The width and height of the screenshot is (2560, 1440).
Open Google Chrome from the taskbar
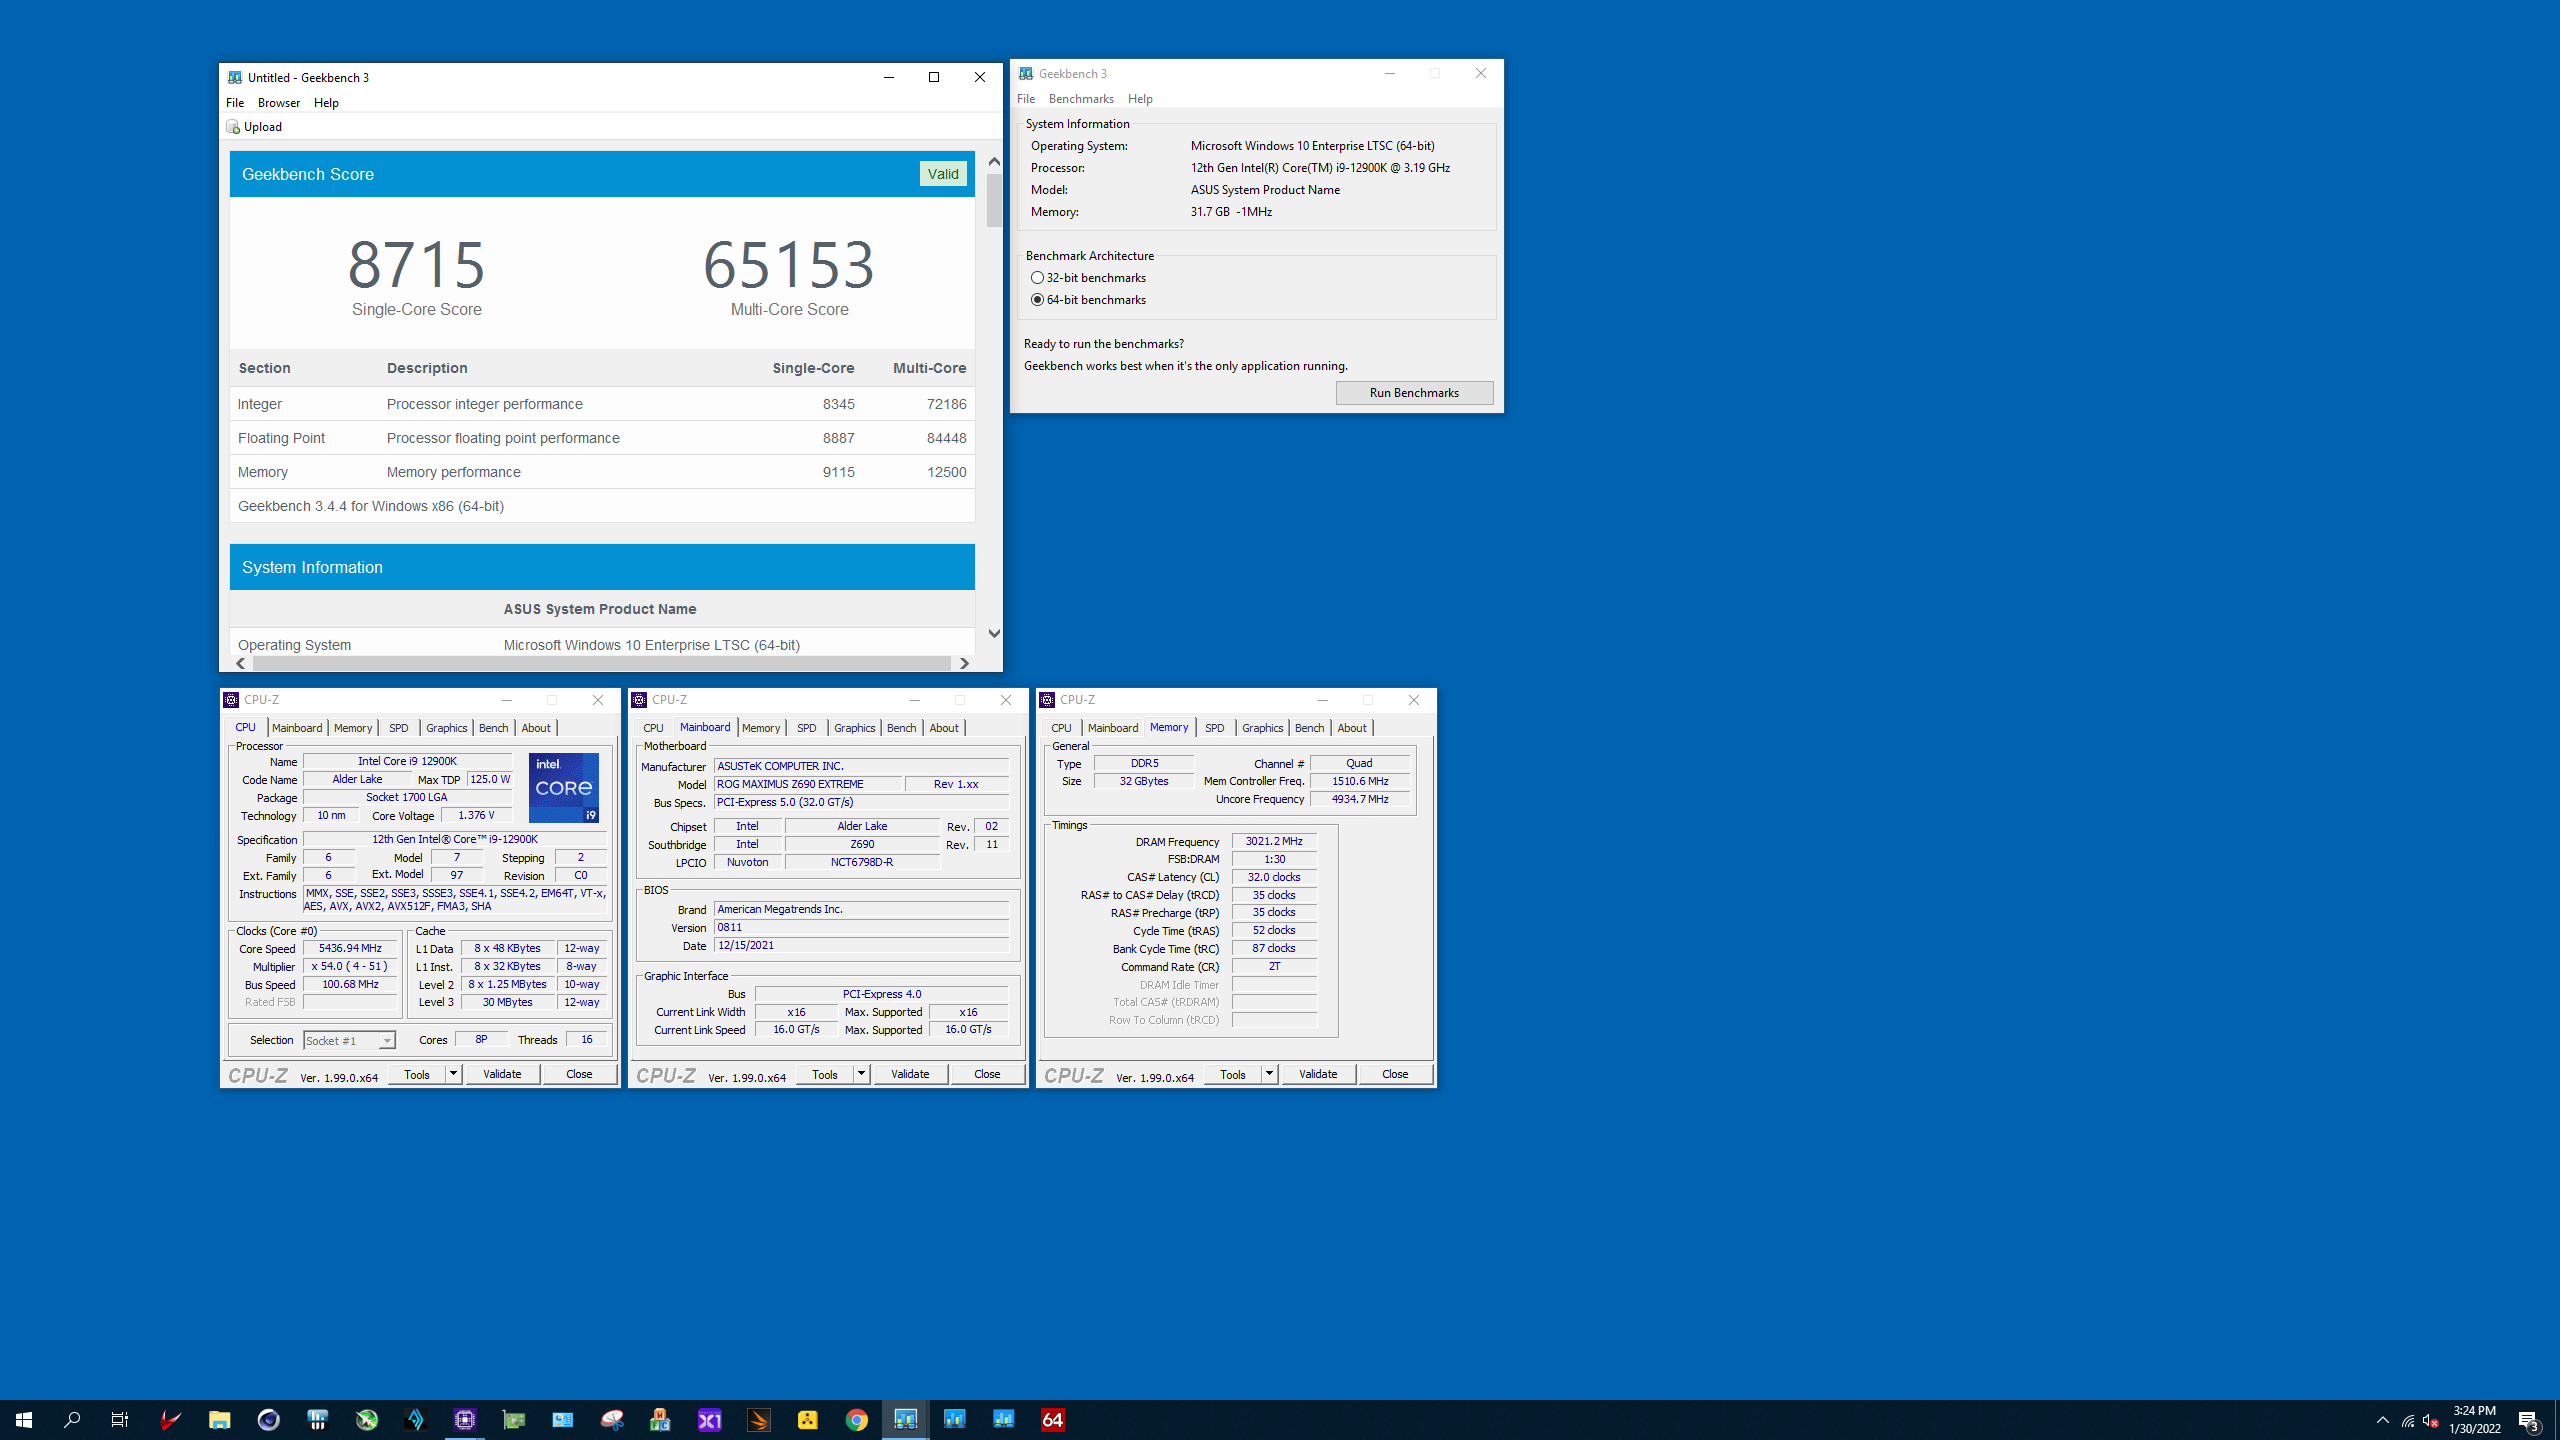pos(856,1420)
